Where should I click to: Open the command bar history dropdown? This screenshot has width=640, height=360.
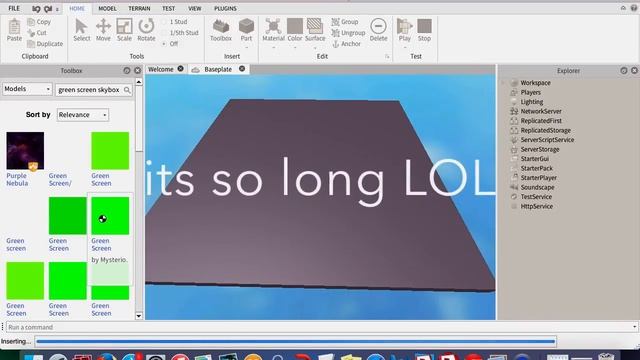tap(634, 327)
